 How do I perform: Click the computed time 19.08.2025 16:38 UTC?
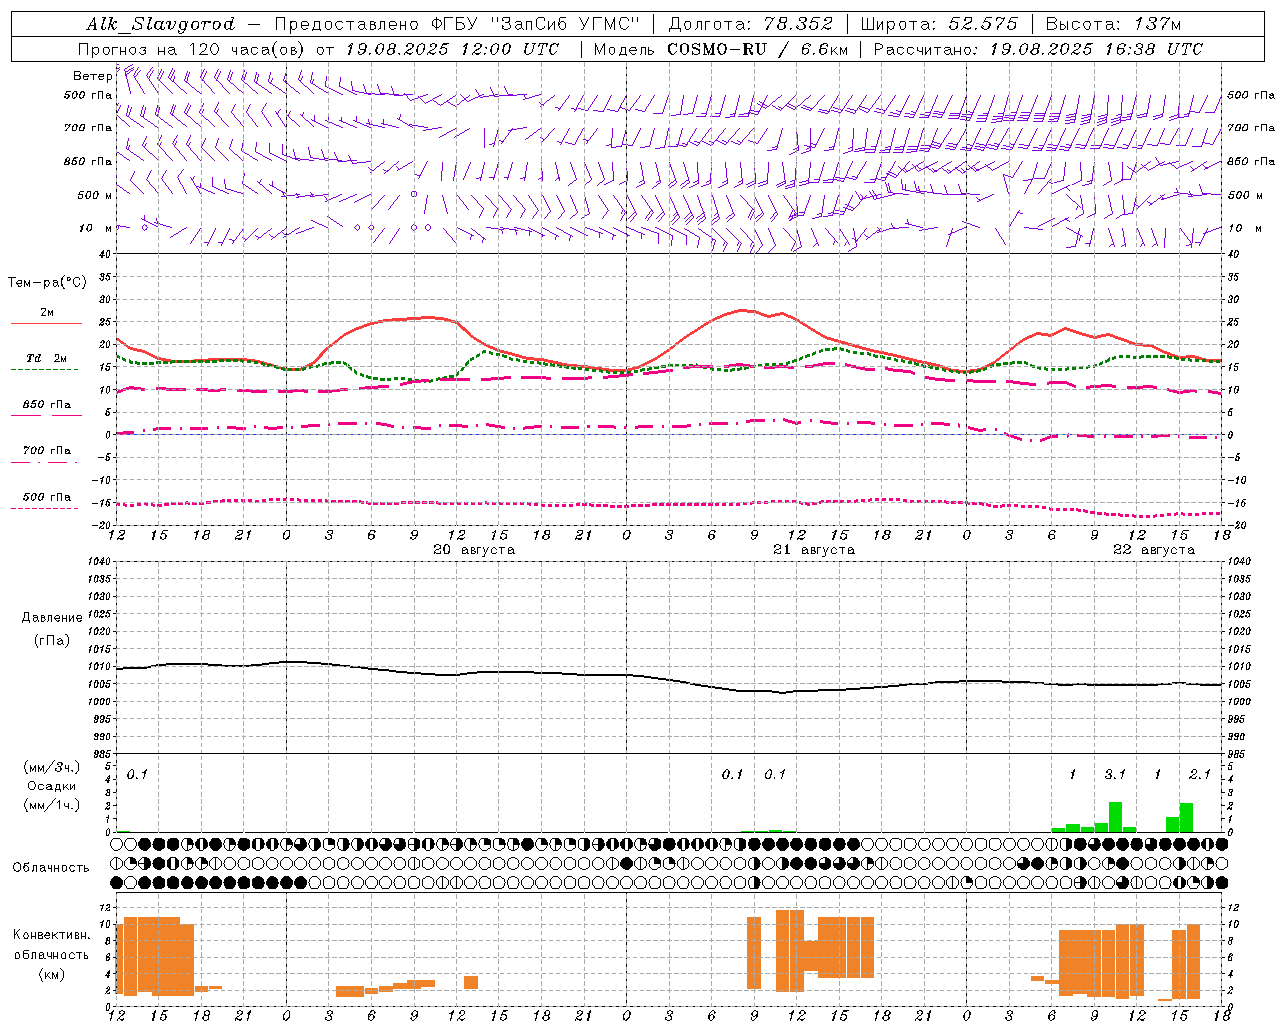1096,49
